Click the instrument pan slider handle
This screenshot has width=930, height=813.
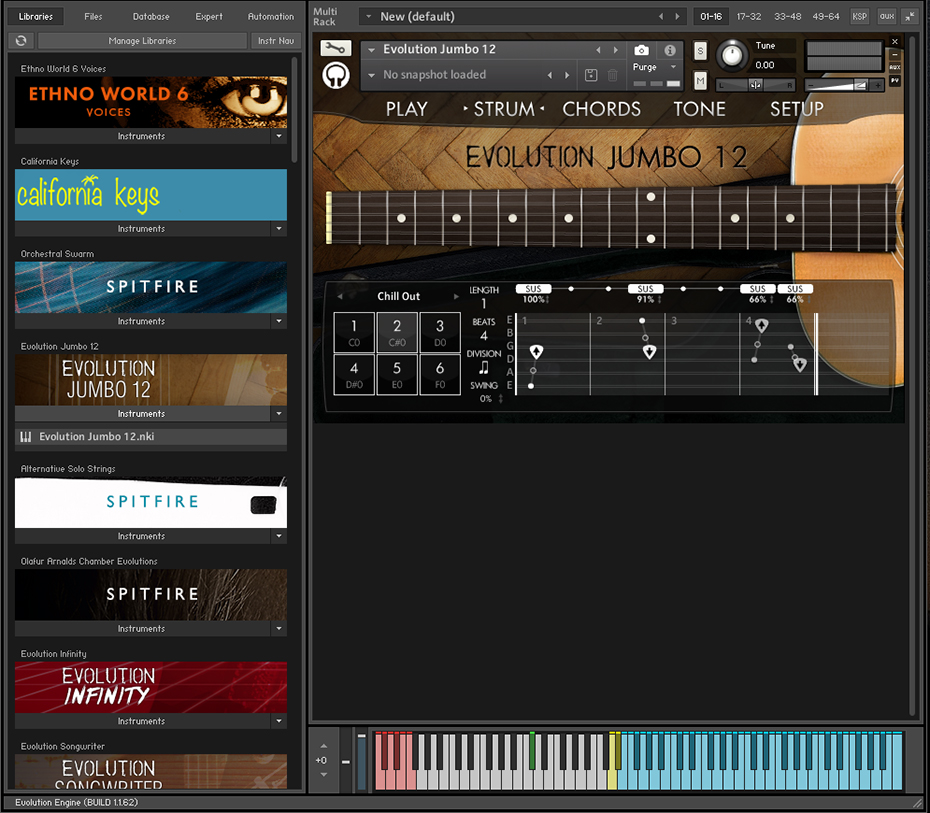coord(755,85)
